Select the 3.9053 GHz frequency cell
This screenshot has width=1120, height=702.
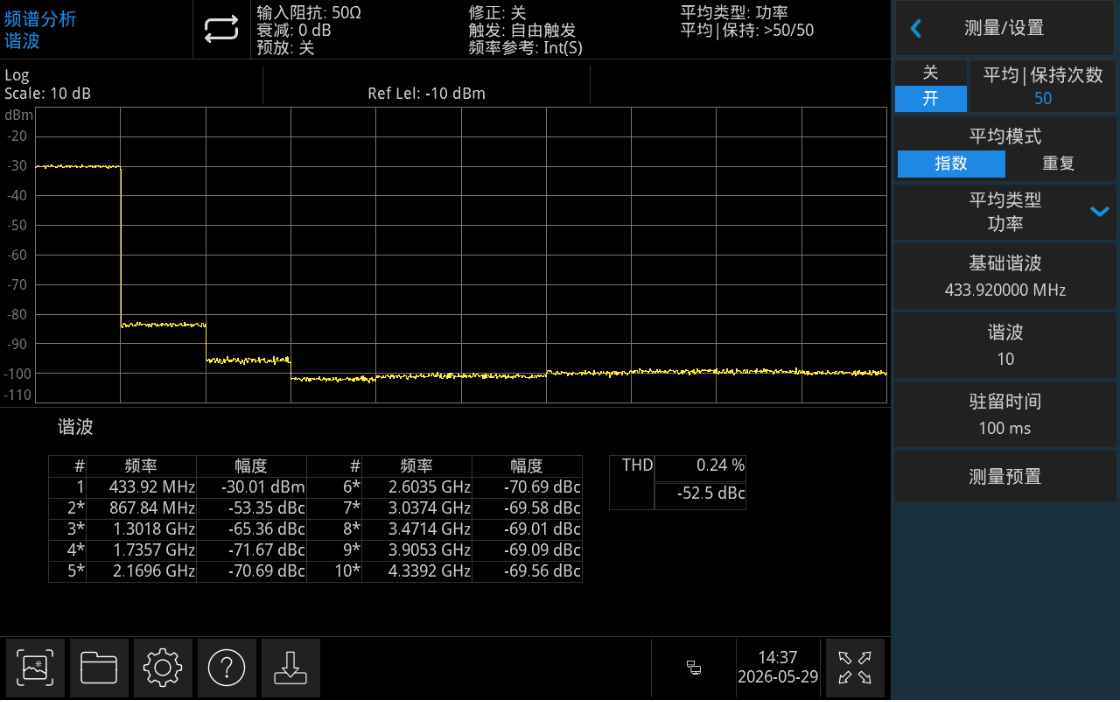coord(417,550)
